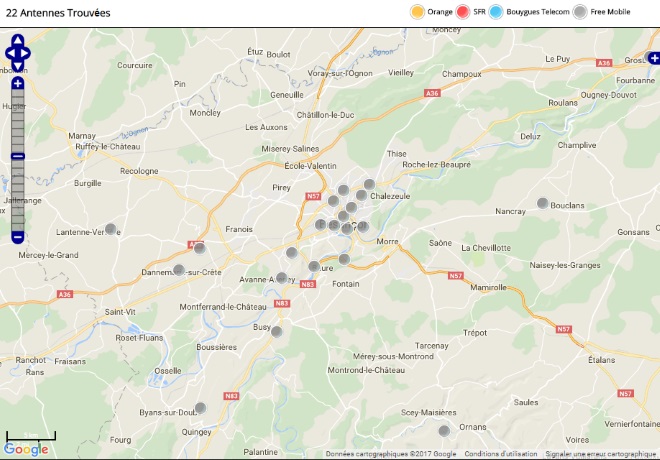The image size is (660, 460).
Task: Pan the map left with left arrow
Action: coord(10,53)
